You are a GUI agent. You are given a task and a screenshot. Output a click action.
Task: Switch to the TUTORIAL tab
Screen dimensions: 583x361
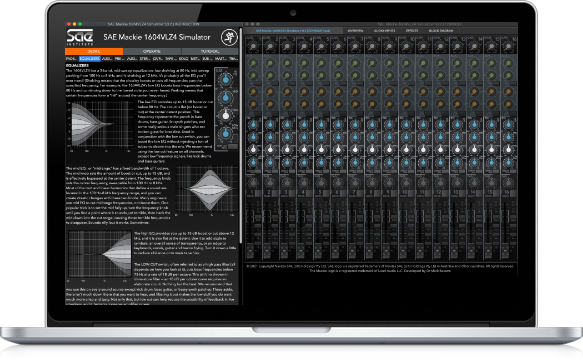(210, 51)
